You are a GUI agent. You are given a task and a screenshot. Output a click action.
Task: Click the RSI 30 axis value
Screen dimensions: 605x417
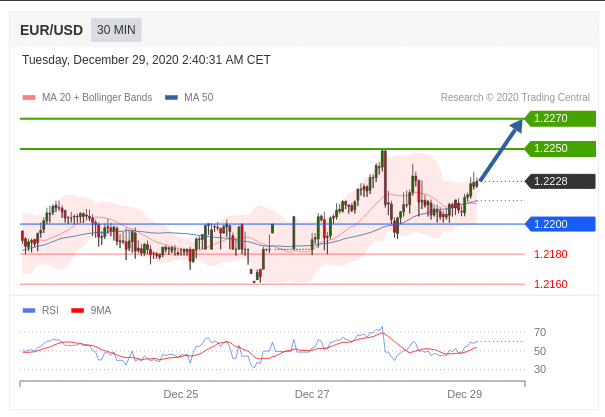pos(540,369)
